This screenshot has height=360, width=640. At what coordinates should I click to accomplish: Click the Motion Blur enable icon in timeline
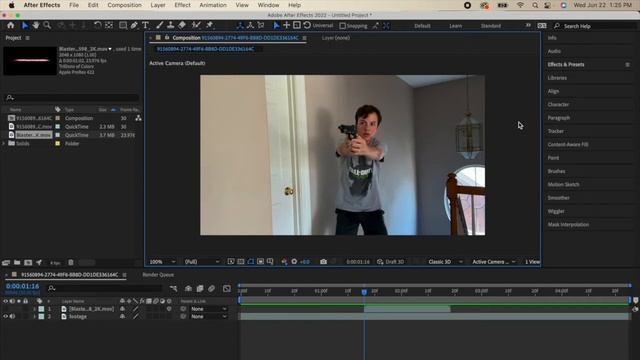point(211,289)
